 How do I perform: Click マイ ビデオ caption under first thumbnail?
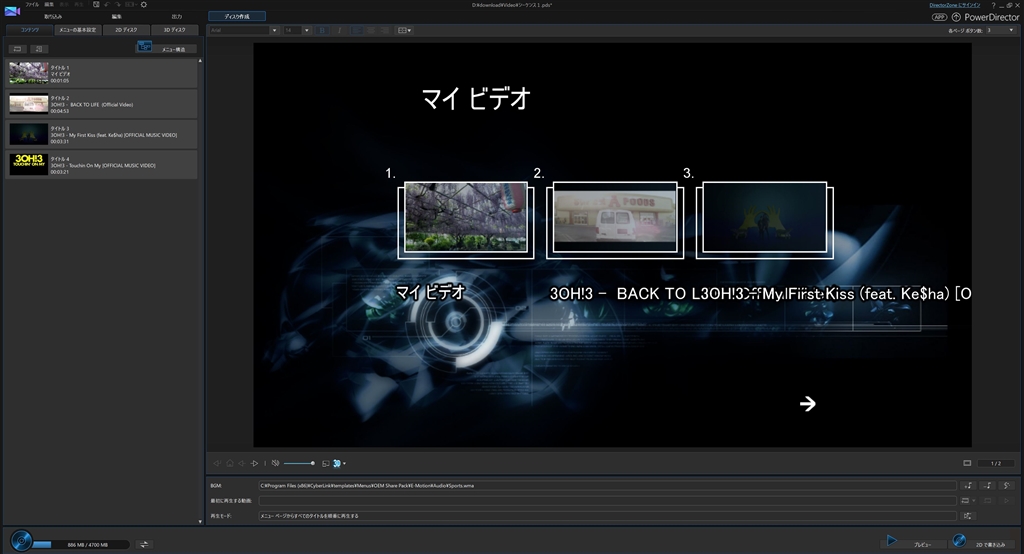point(430,292)
